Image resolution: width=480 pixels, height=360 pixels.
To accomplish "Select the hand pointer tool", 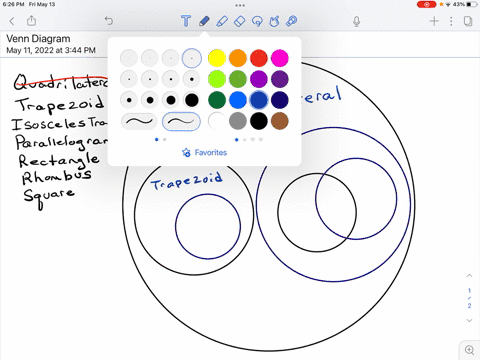I will click(x=274, y=21).
